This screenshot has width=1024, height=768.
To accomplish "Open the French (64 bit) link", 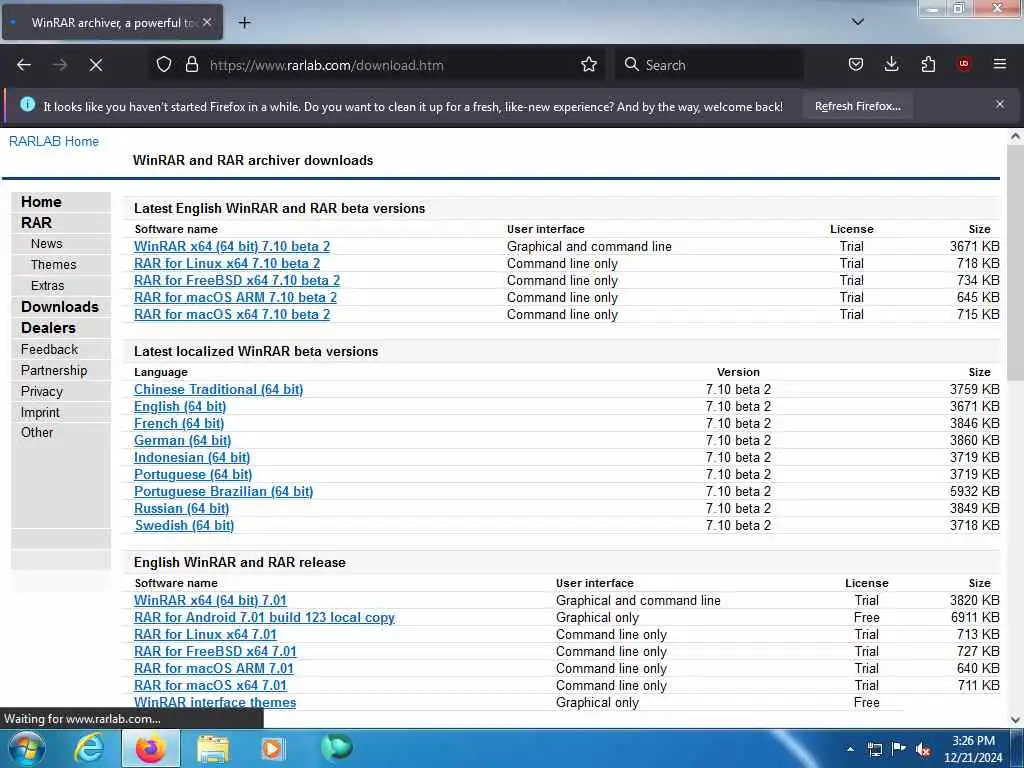I will [179, 423].
